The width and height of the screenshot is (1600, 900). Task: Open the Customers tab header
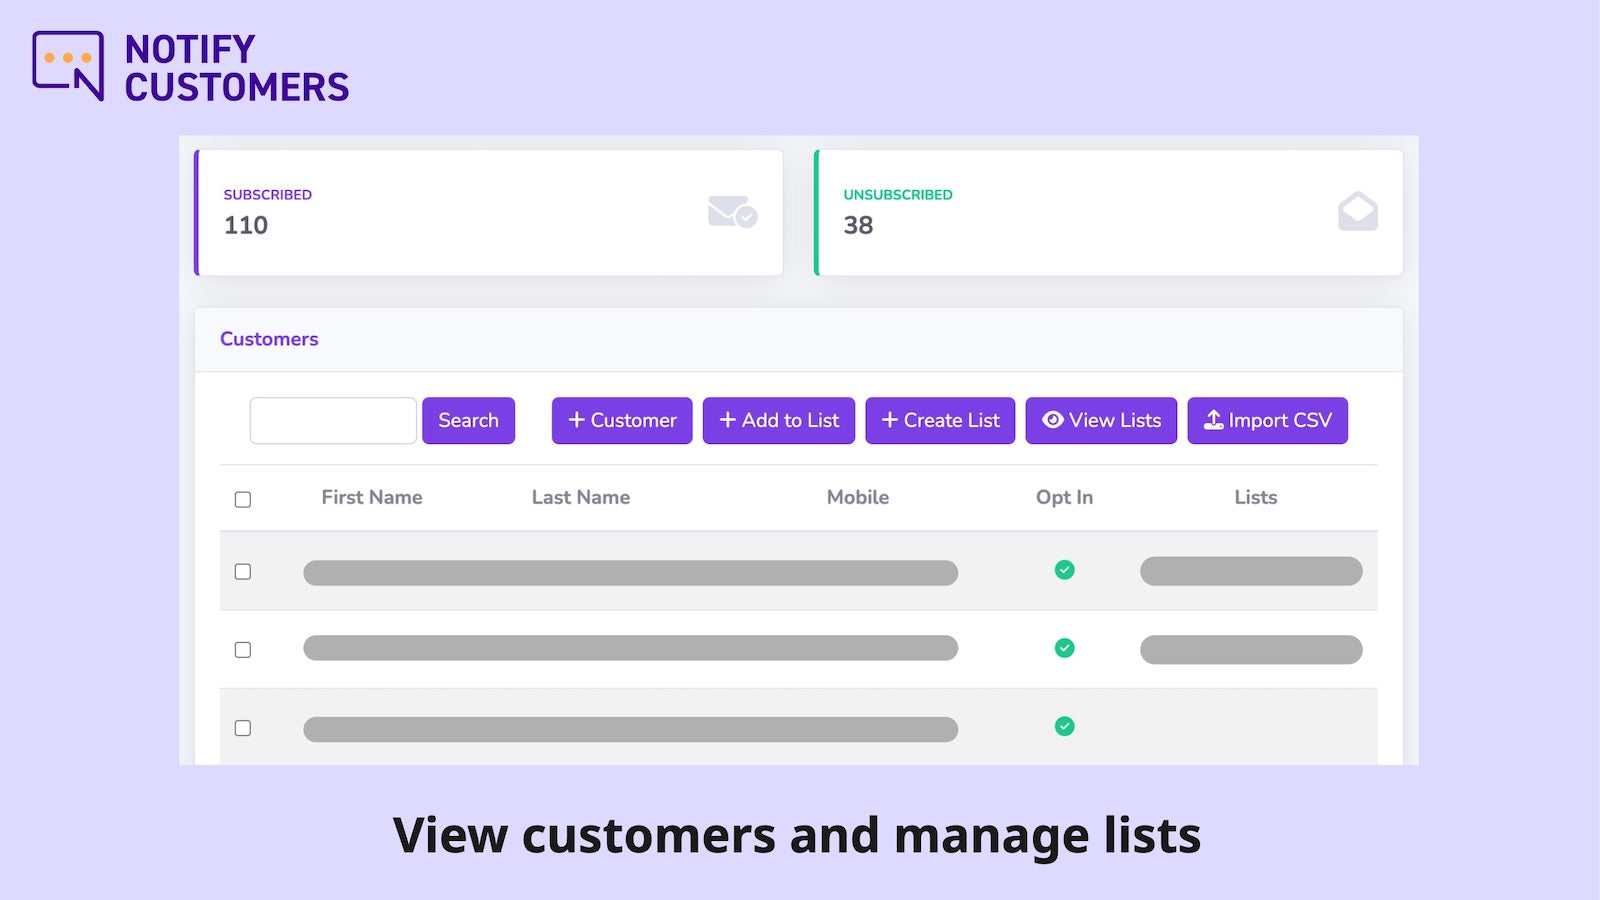(x=268, y=339)
